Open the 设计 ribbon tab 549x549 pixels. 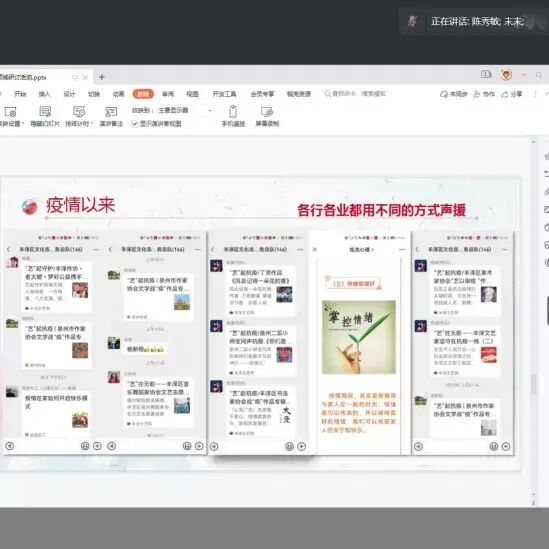click(x=69, y=94)
